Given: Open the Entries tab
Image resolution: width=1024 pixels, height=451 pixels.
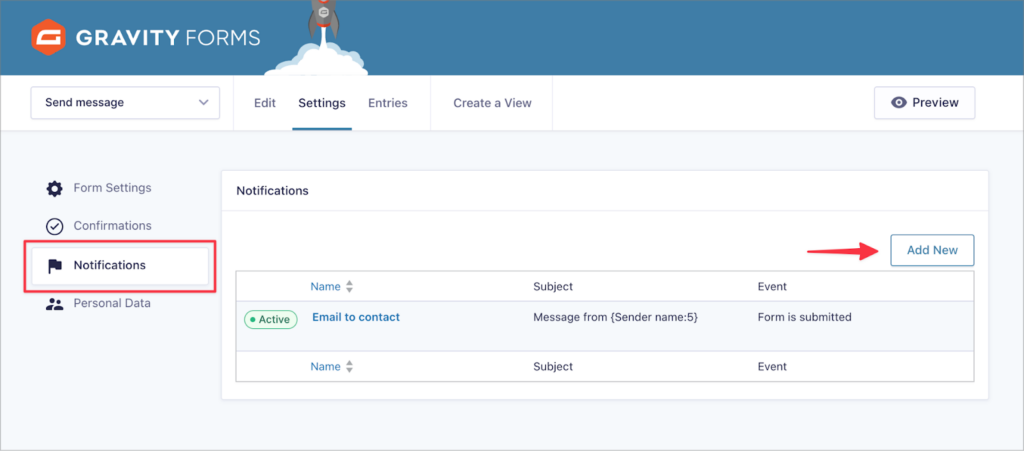Looking at the screenshot, I should pos(388,102).
